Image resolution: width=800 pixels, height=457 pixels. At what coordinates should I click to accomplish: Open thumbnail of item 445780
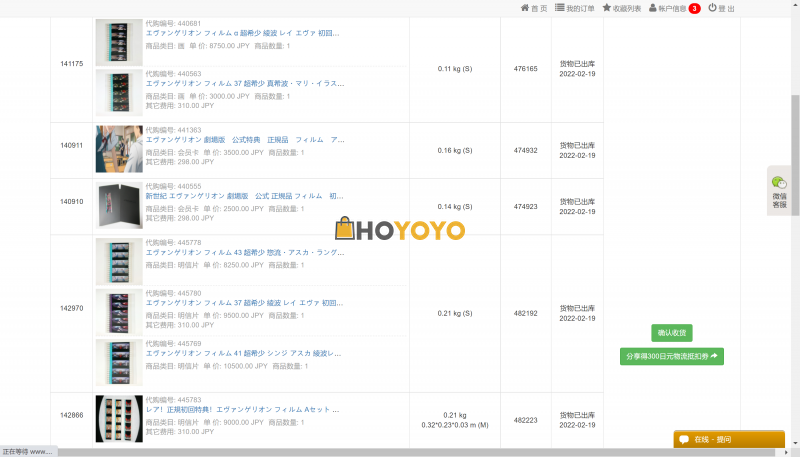coord(119,312)
